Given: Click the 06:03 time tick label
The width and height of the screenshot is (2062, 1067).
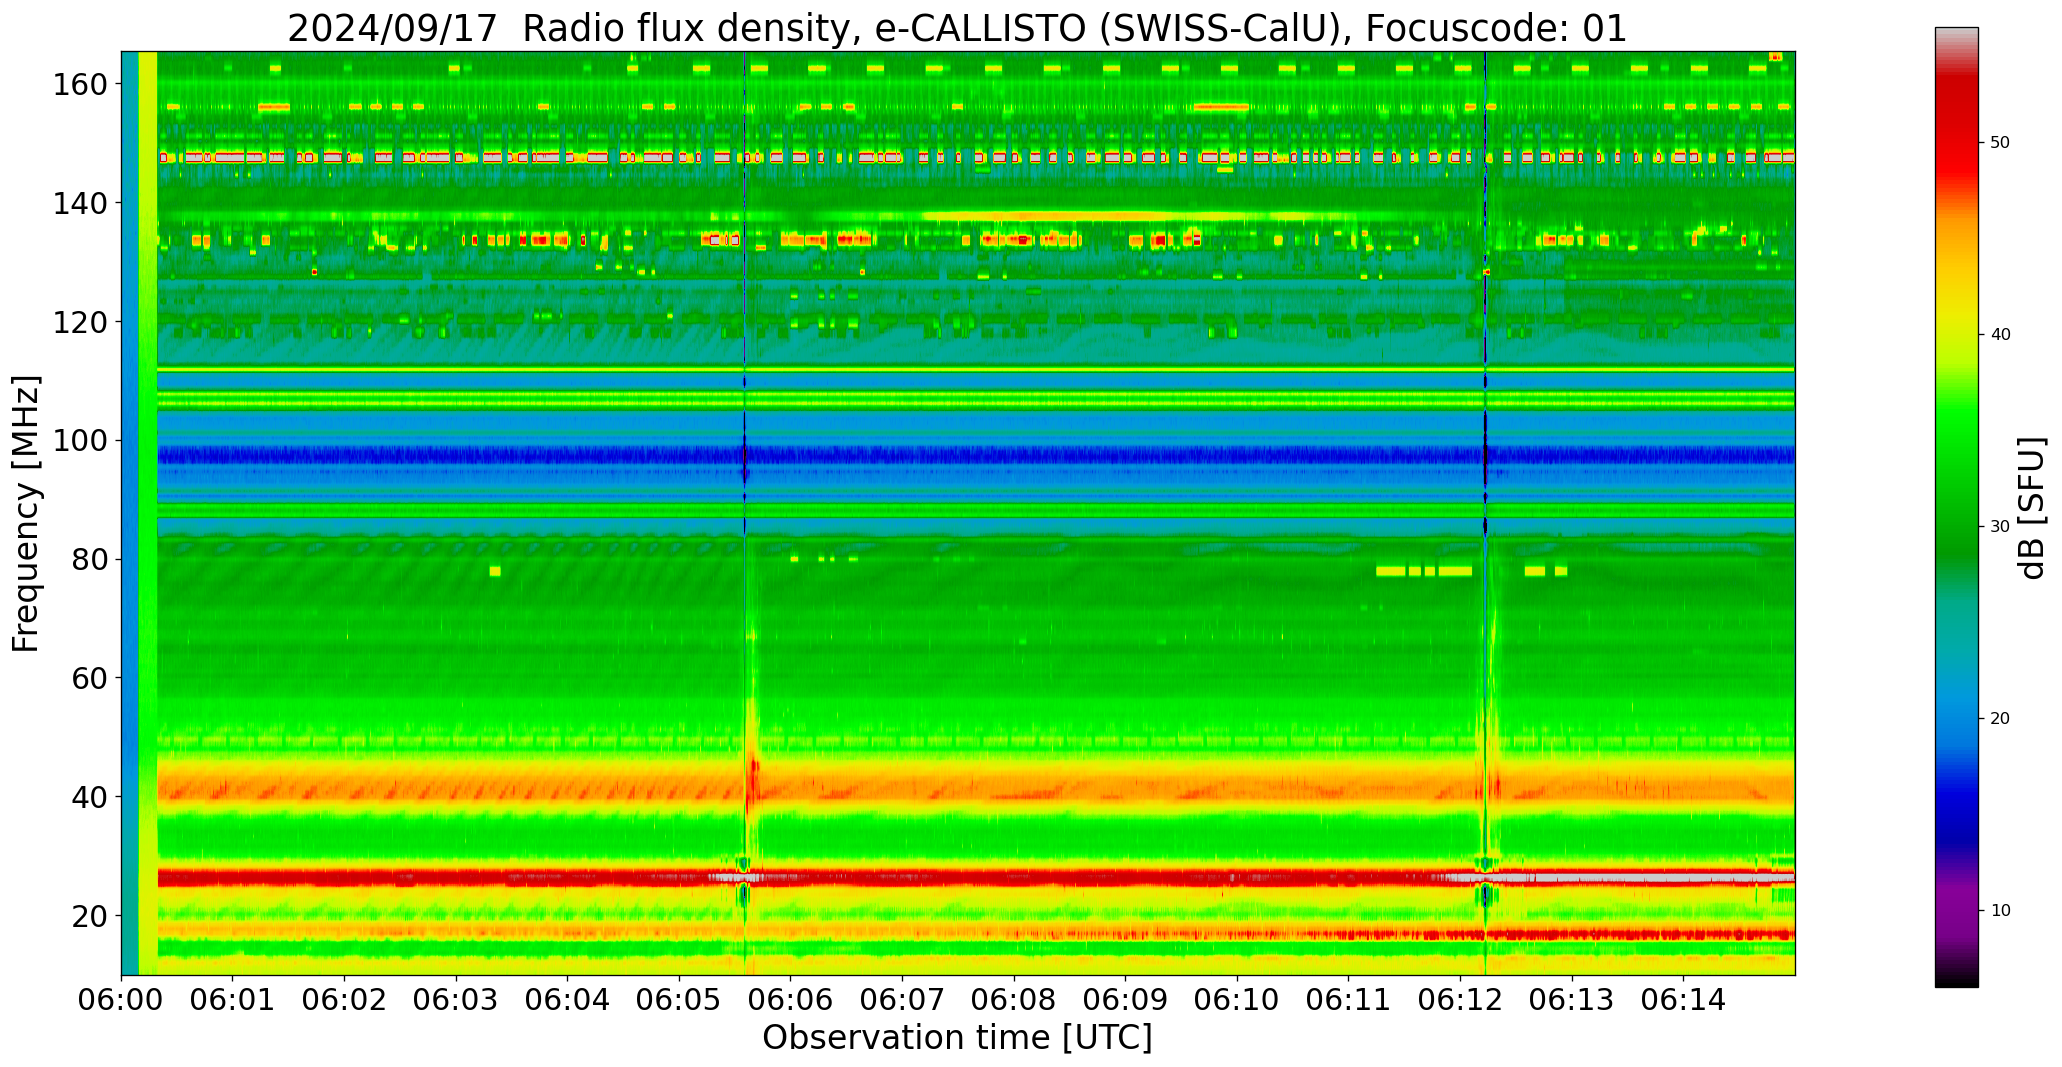Looking at the screenshot, I should tap(457, 999).
